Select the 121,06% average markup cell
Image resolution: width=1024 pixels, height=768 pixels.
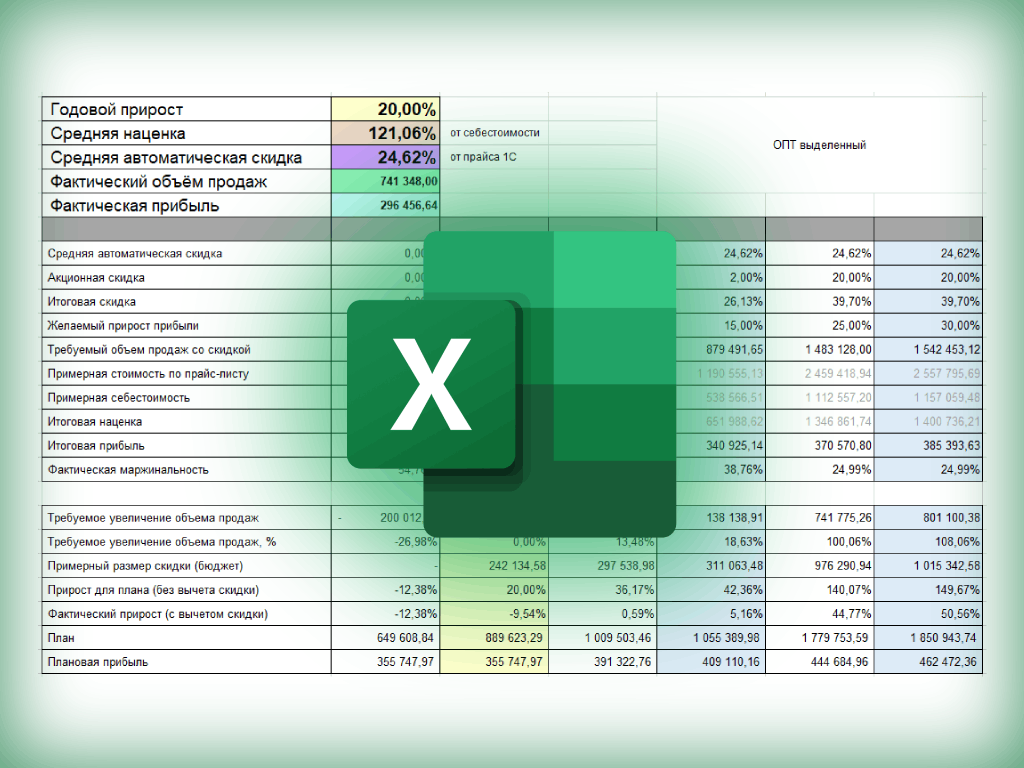pos(385,133)
